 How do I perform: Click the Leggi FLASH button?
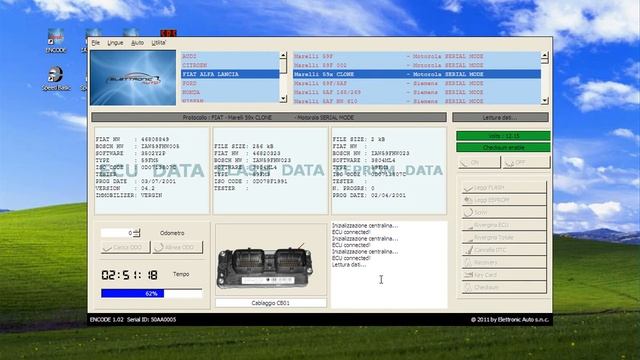(x=504, y=187)
